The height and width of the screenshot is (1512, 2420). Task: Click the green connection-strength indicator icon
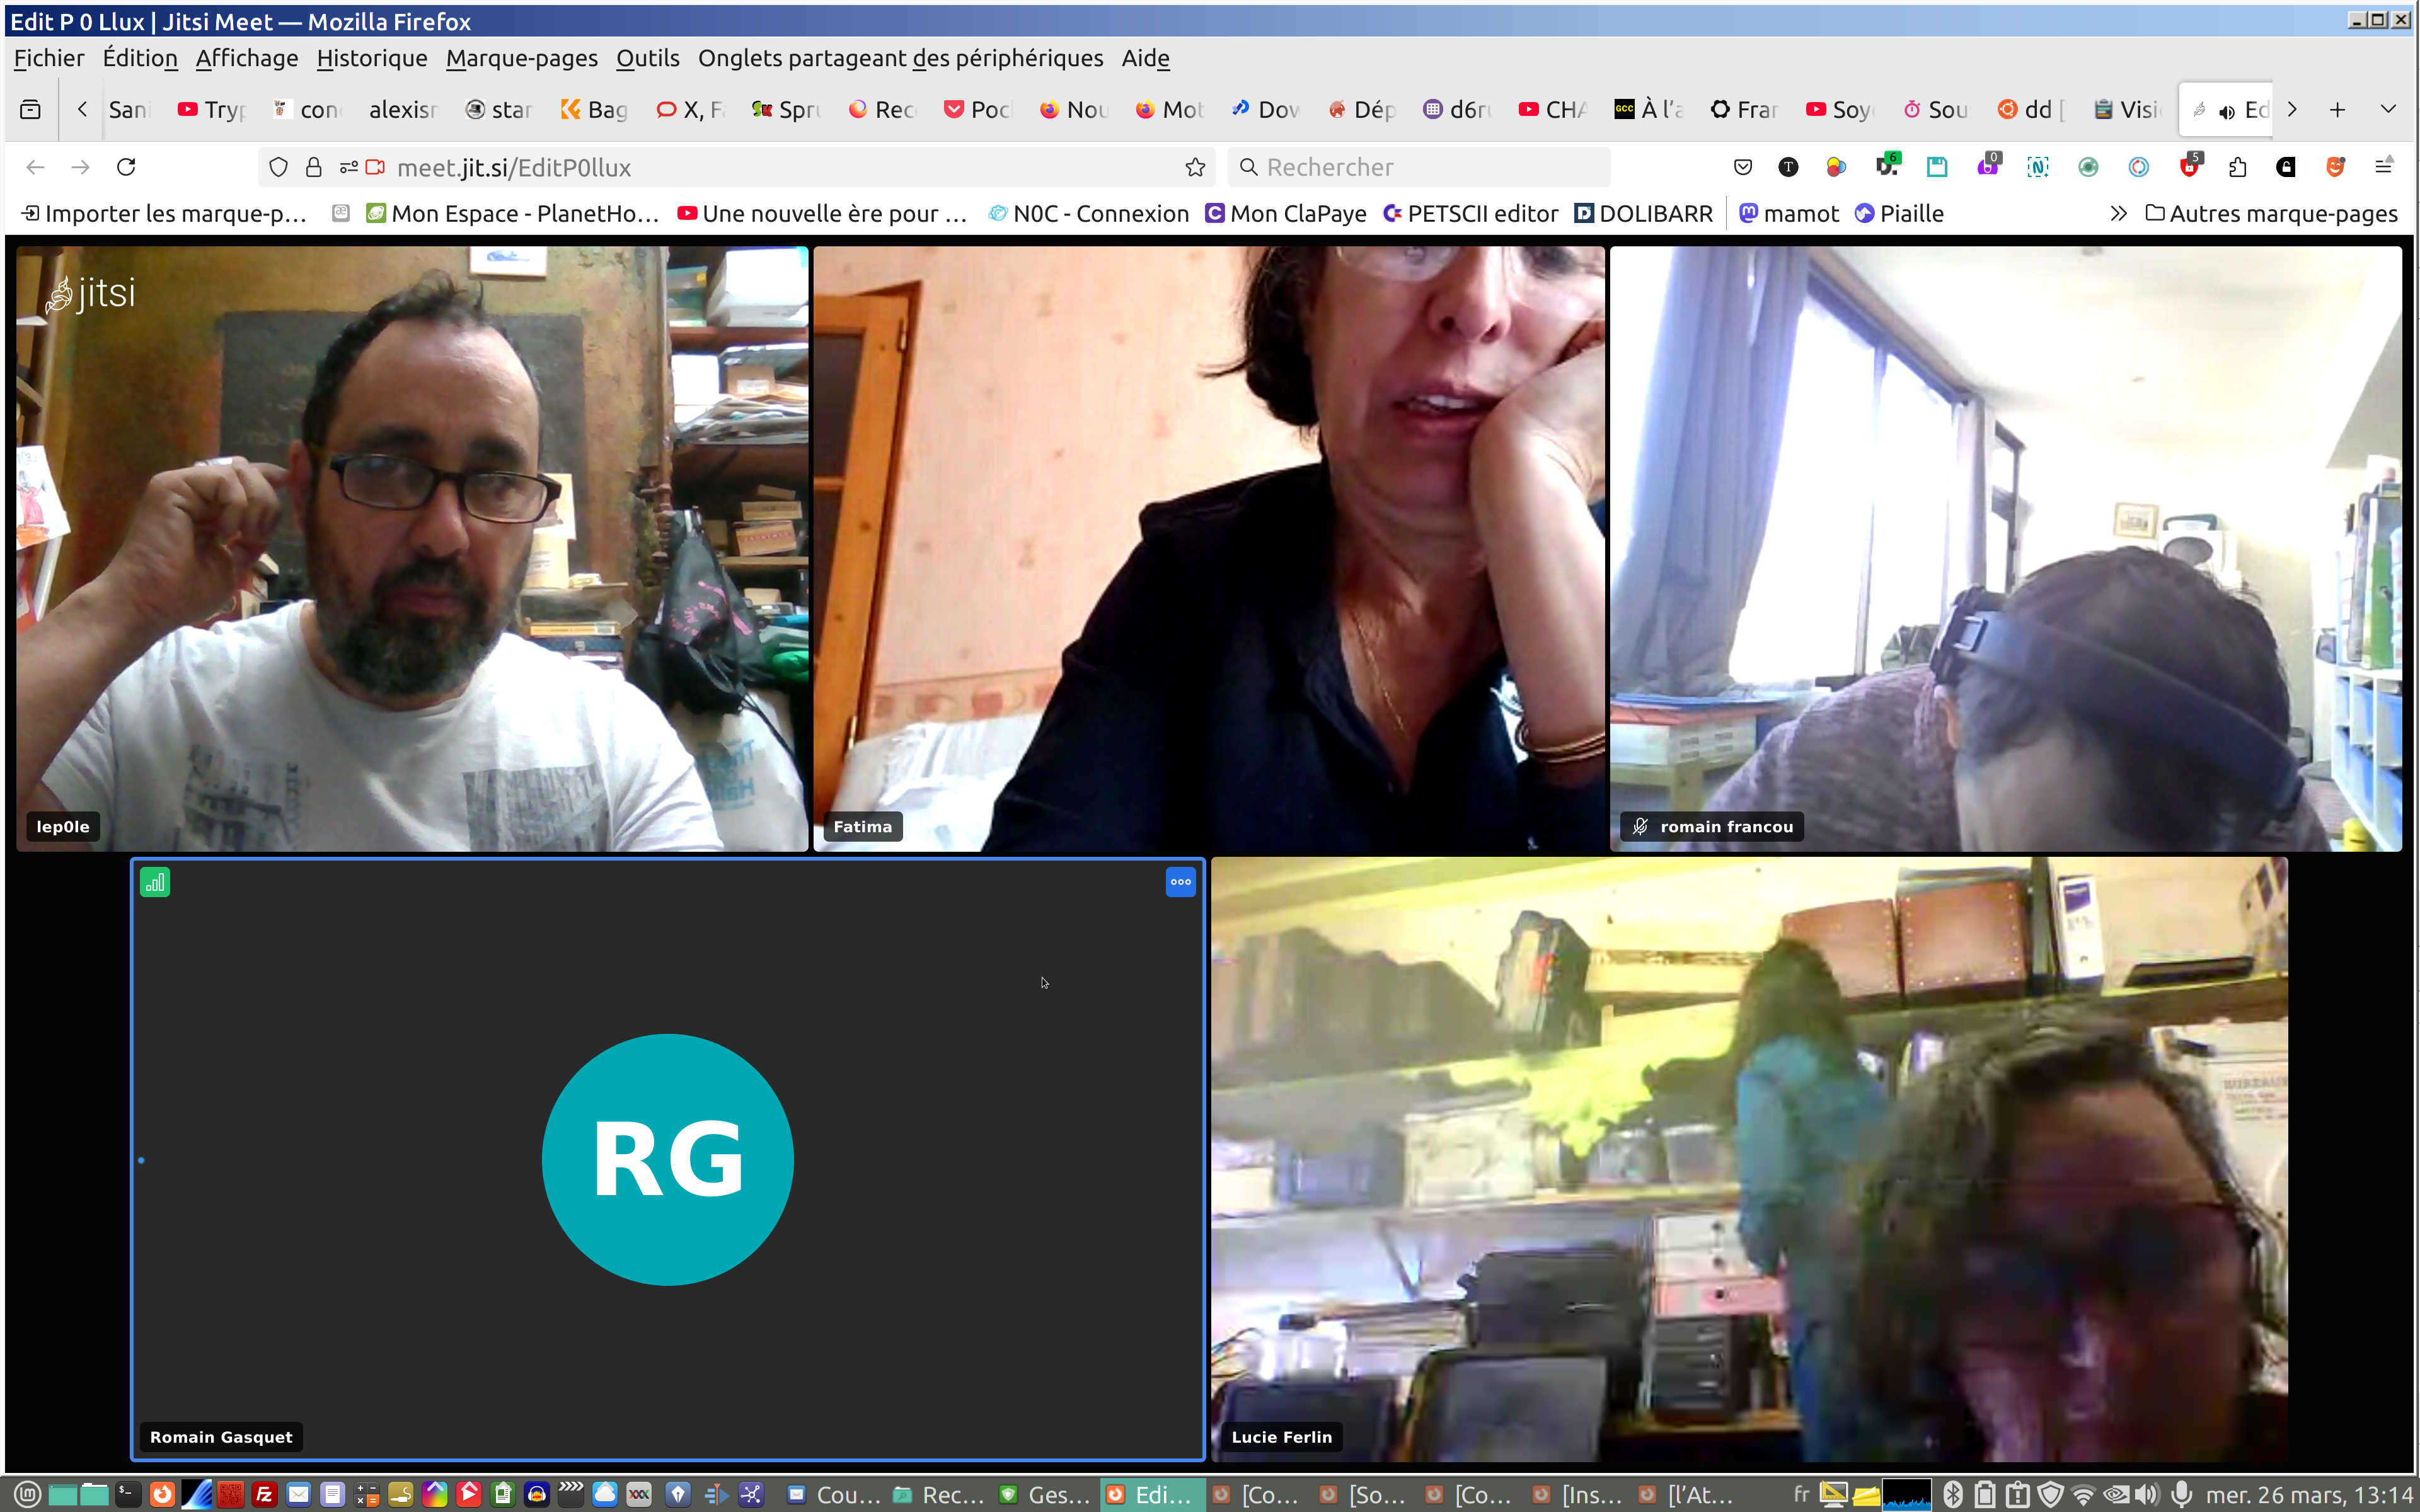tap(155, 882)
